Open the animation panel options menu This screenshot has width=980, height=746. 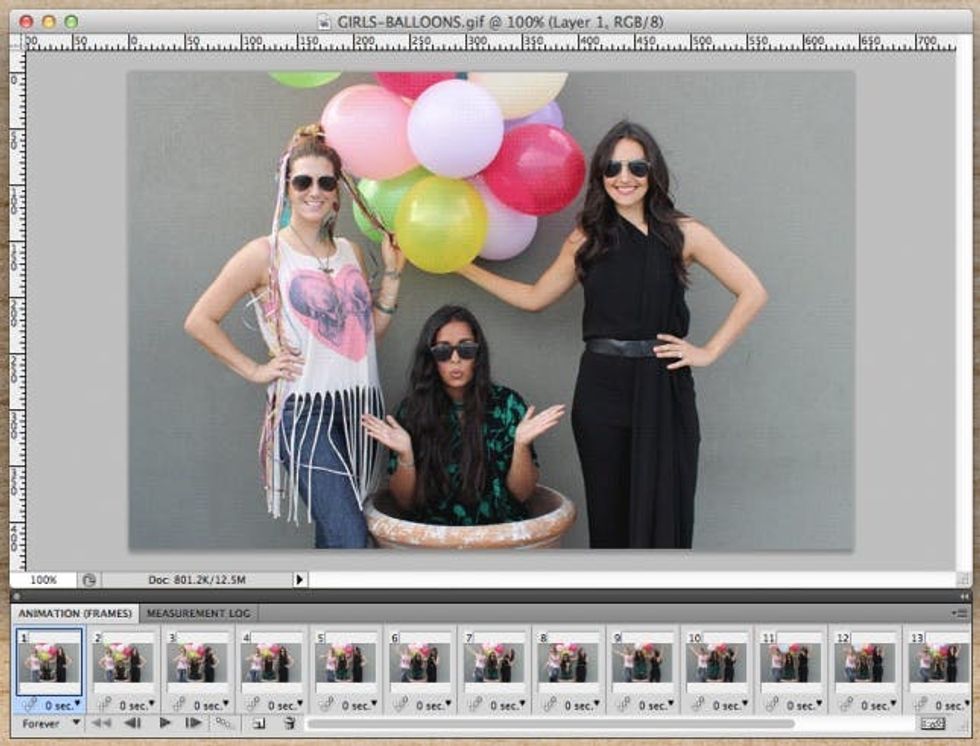[960, 612]
